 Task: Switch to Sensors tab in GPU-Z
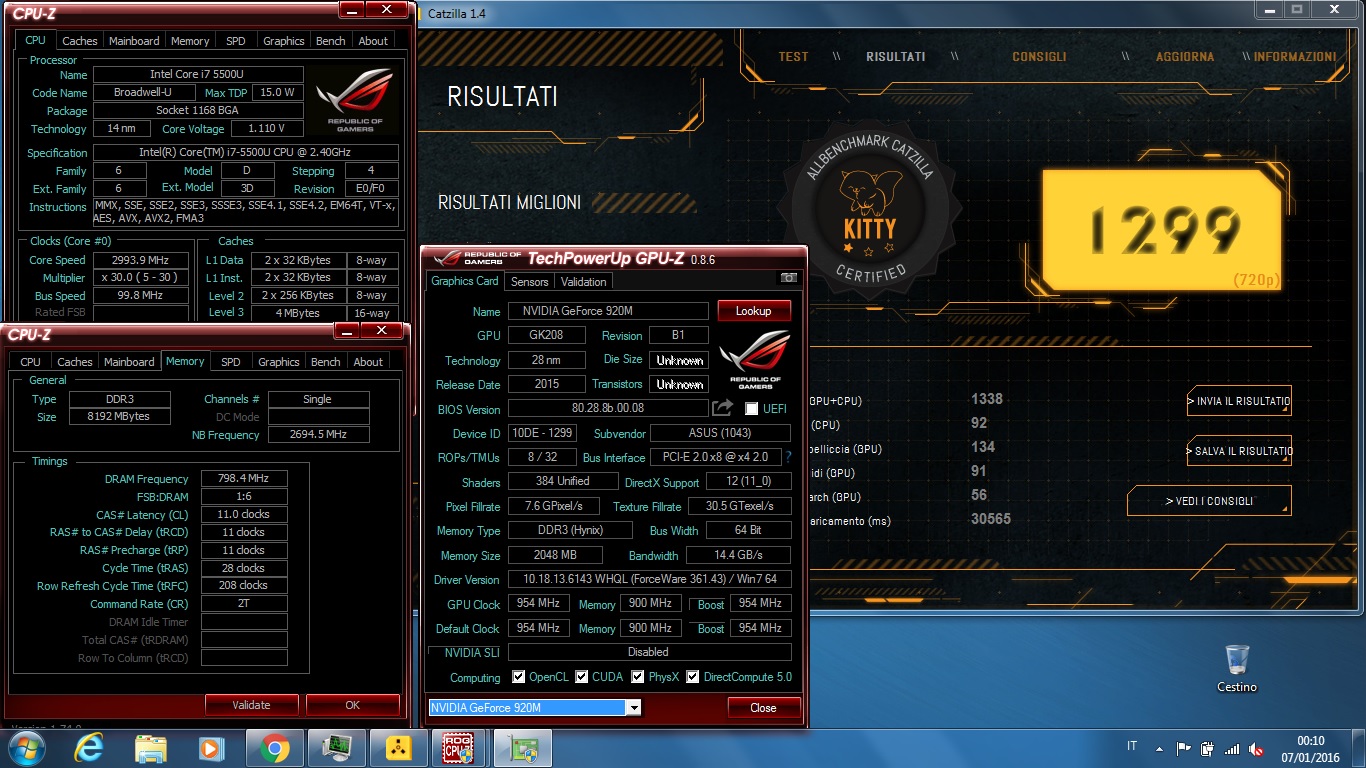click(529, 281)
